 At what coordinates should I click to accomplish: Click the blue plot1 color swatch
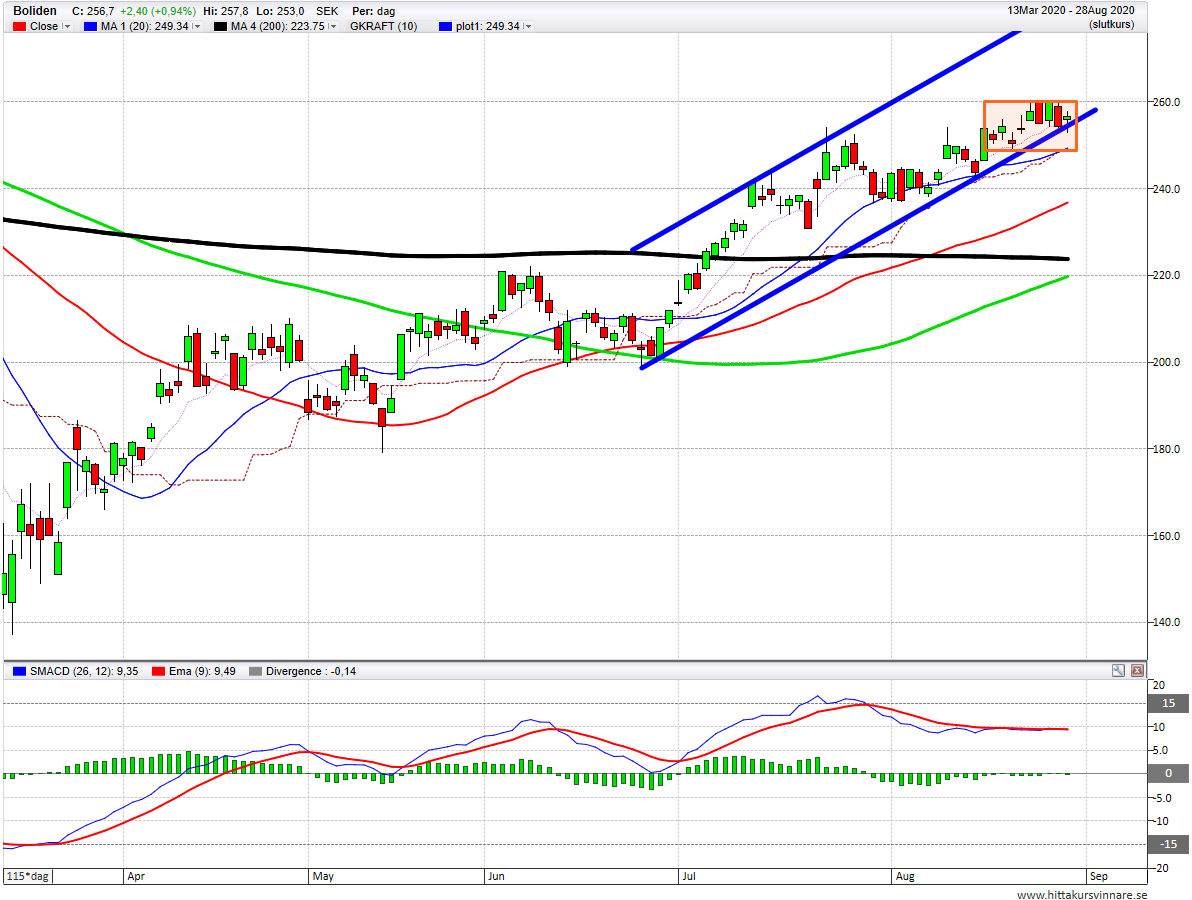pos(445,27)
